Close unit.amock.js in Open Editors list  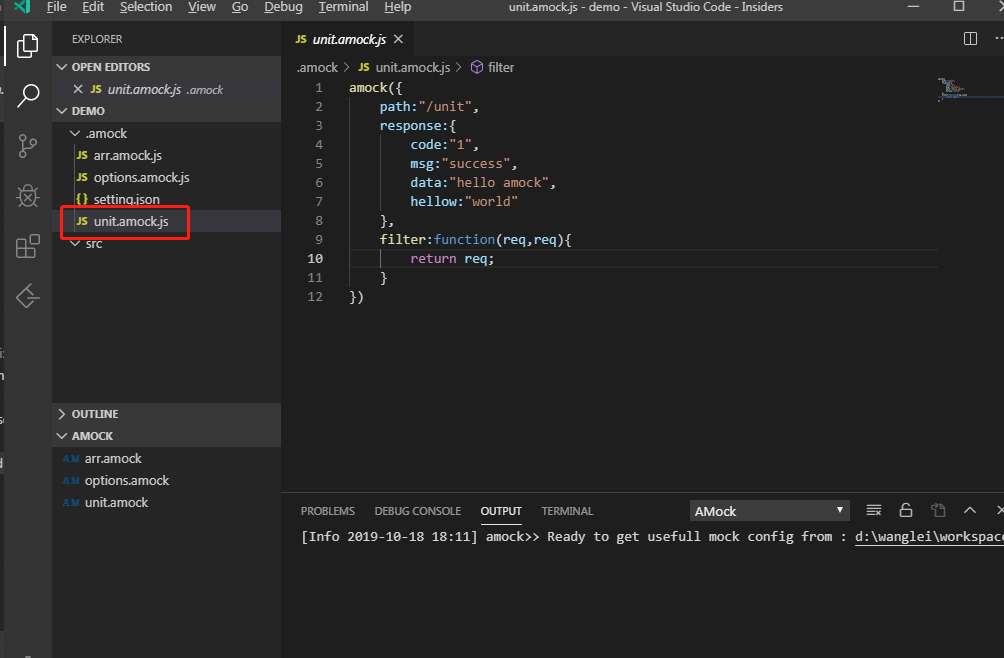78,89
